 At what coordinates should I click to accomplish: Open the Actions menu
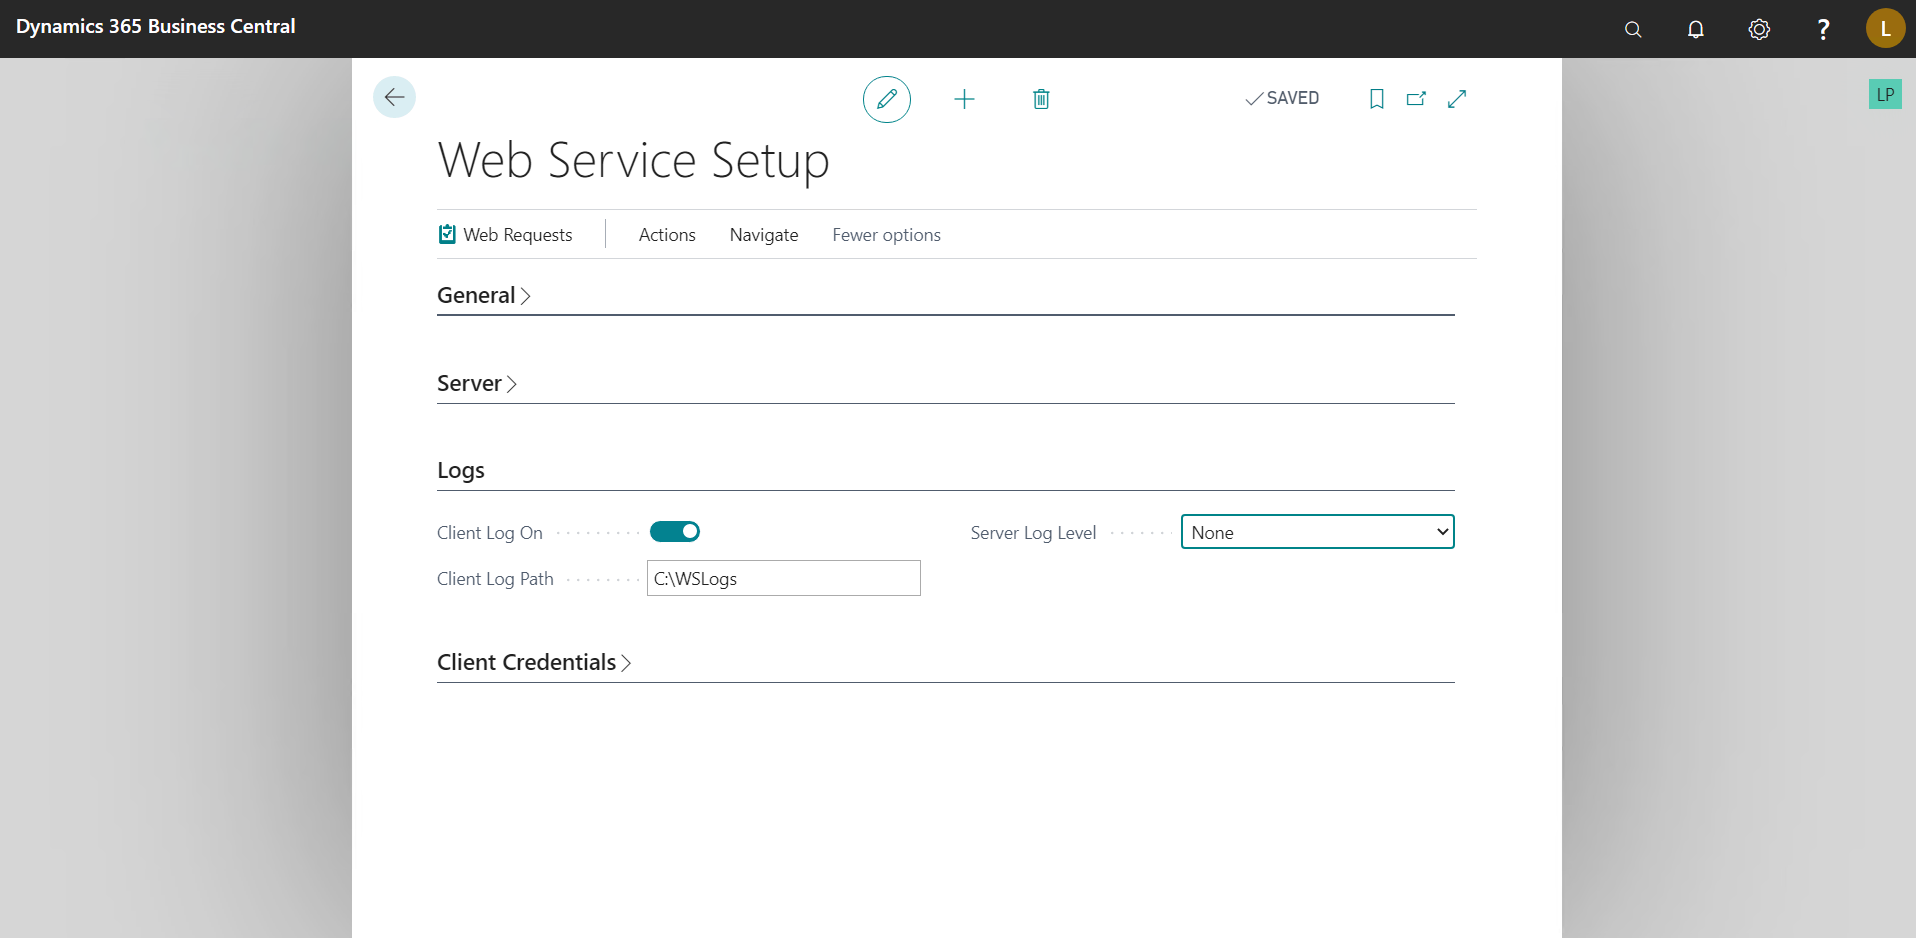coord(667,235)
